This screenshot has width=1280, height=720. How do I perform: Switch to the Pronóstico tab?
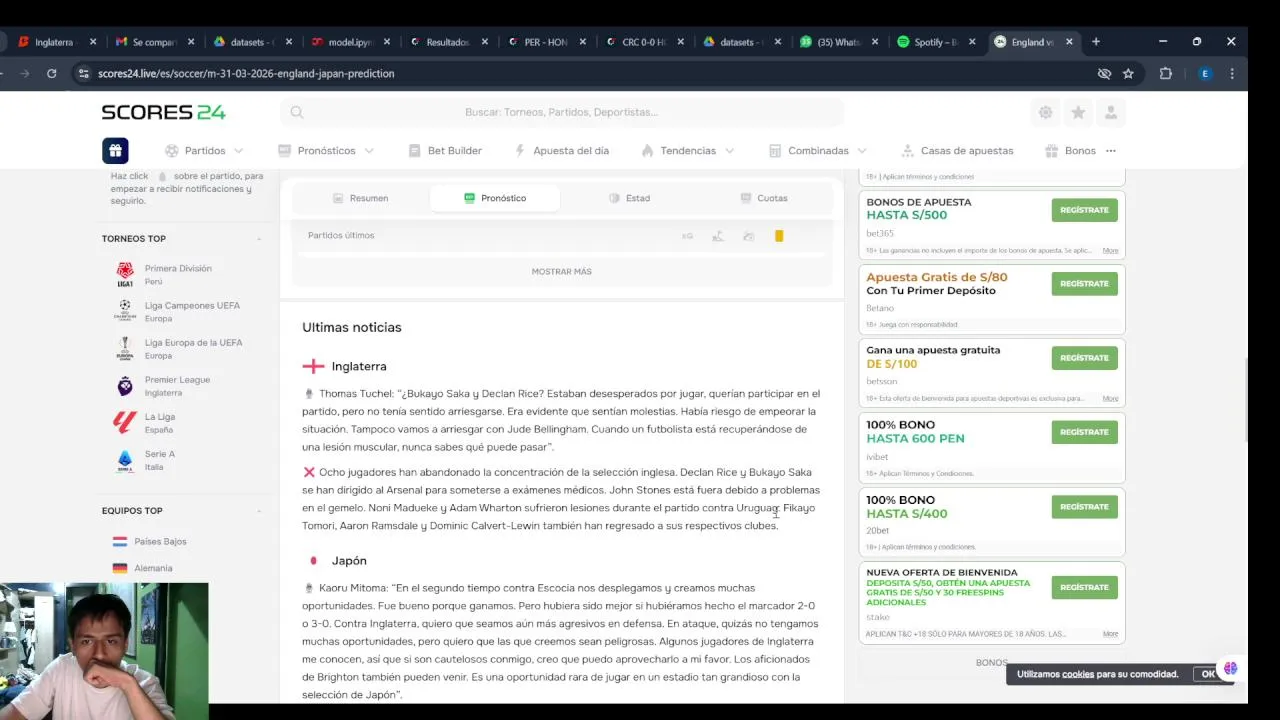click(x=495, y=198)
